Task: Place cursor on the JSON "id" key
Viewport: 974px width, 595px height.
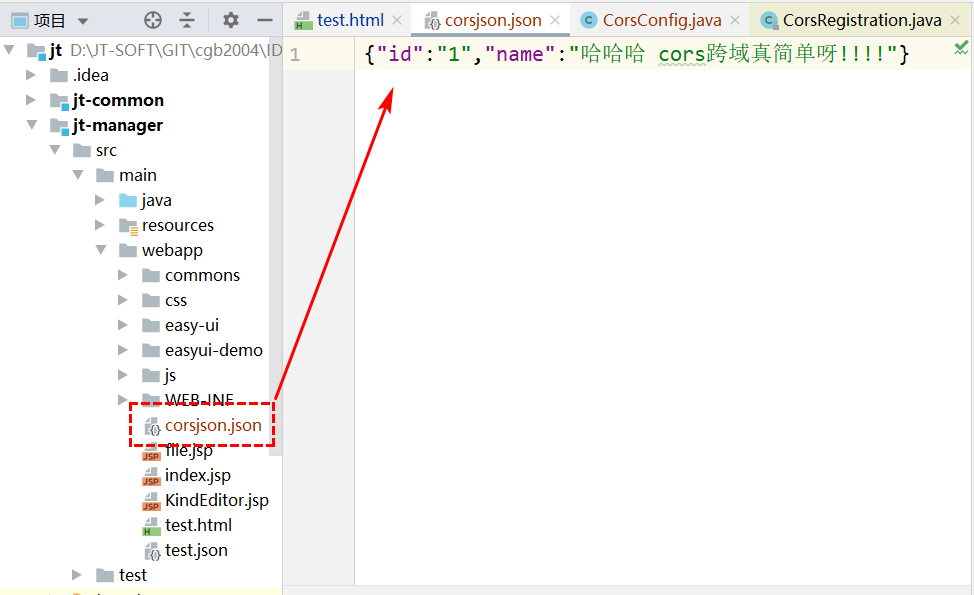Action: (x=400, y=54)
